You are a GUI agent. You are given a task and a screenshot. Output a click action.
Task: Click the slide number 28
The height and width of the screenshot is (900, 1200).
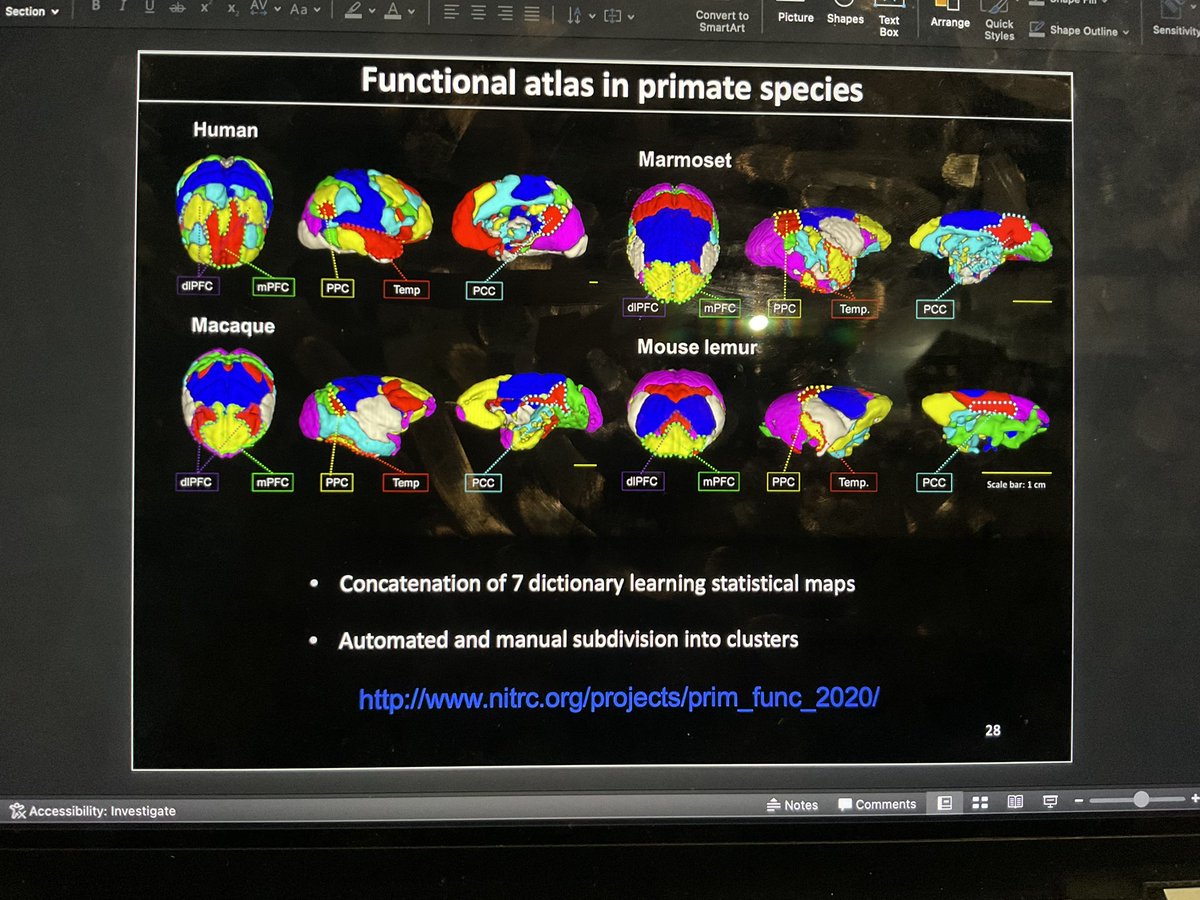tap(992, 730)
